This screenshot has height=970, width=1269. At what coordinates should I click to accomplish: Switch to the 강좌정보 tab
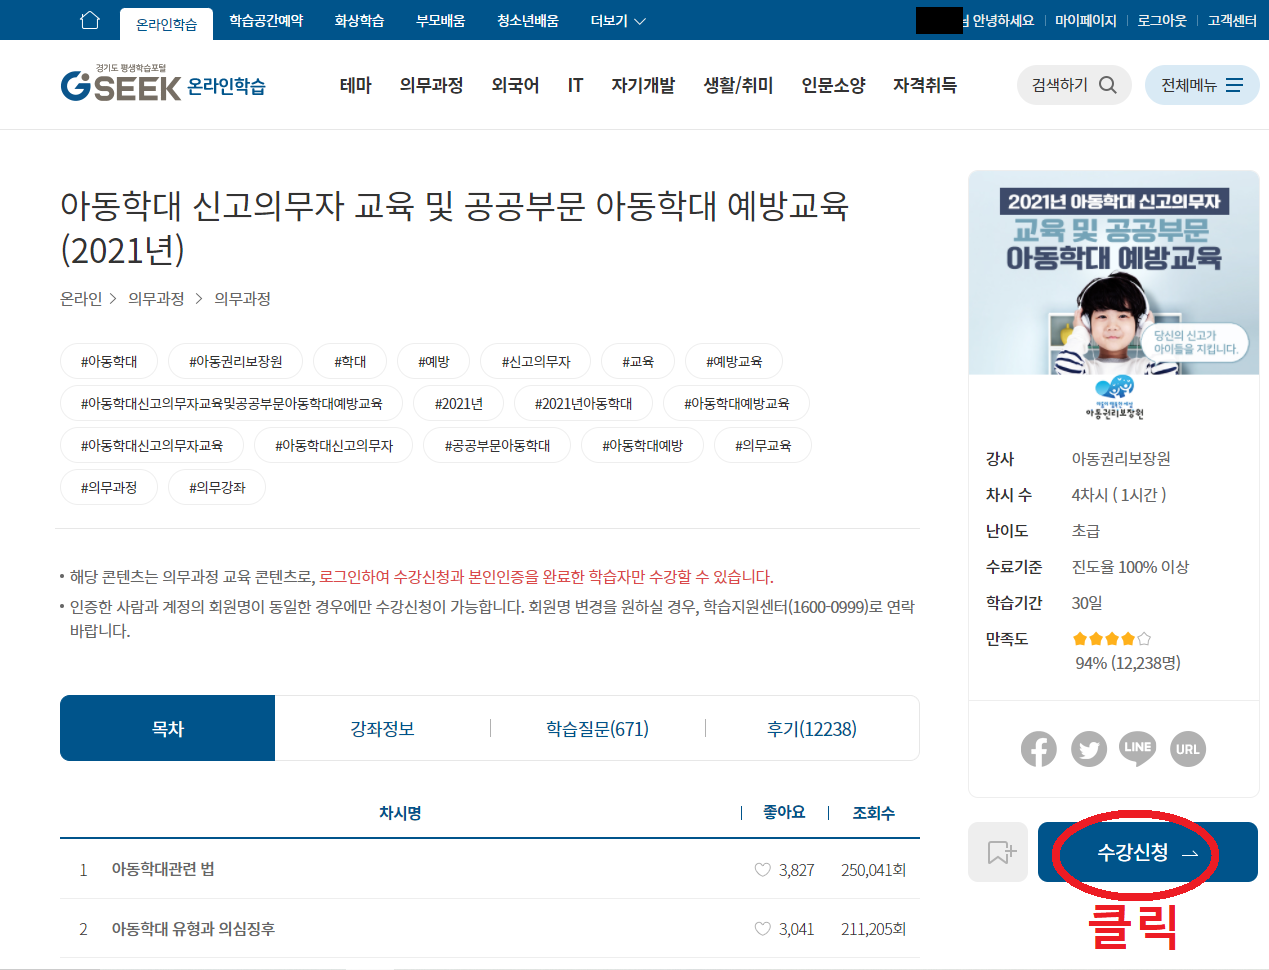[x=383, y=727]
